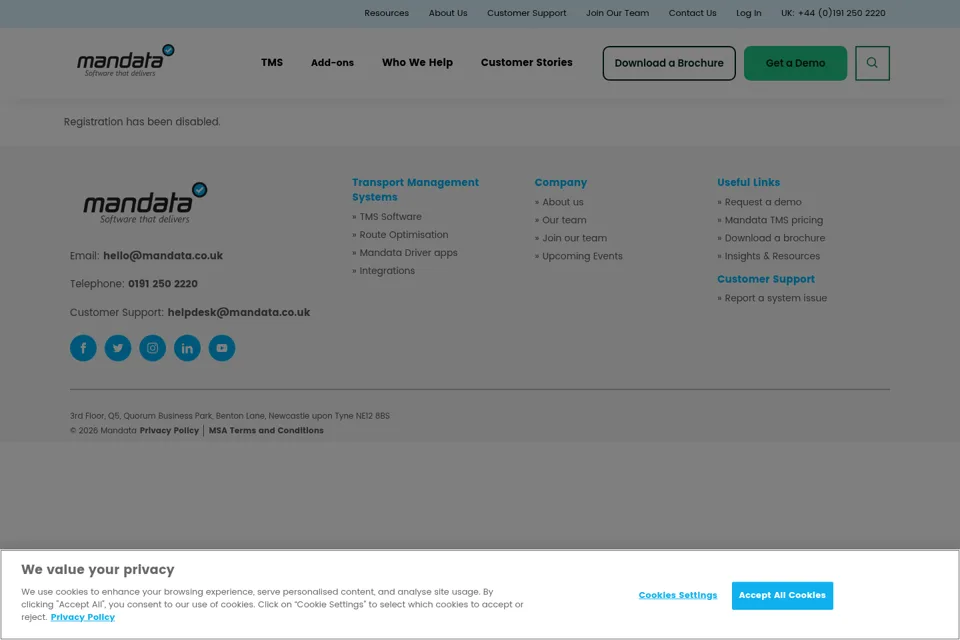This screenshot has height=640, width=960.
Task: Open the Twitter social icon
Action: (118, 348)
